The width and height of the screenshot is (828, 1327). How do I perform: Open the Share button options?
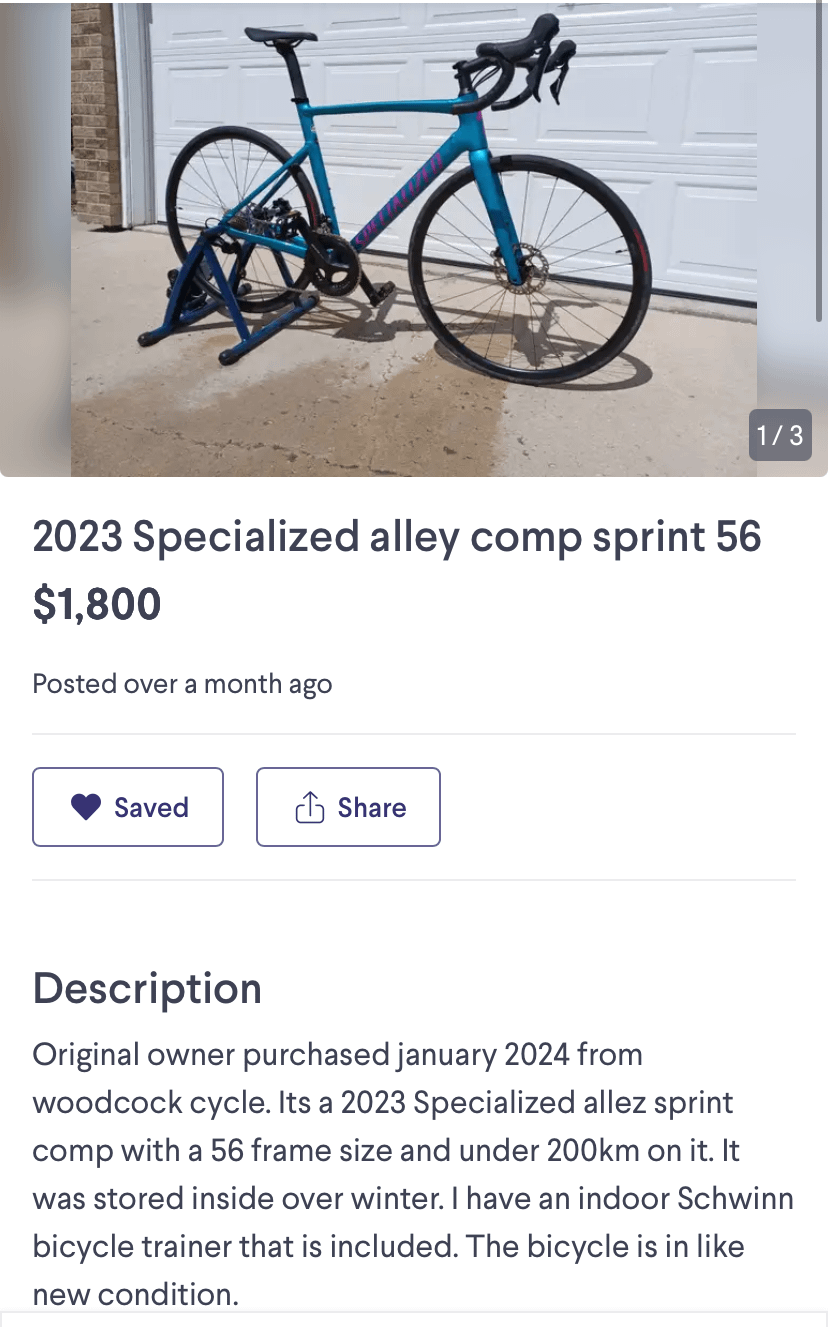[x=348, y=807]
